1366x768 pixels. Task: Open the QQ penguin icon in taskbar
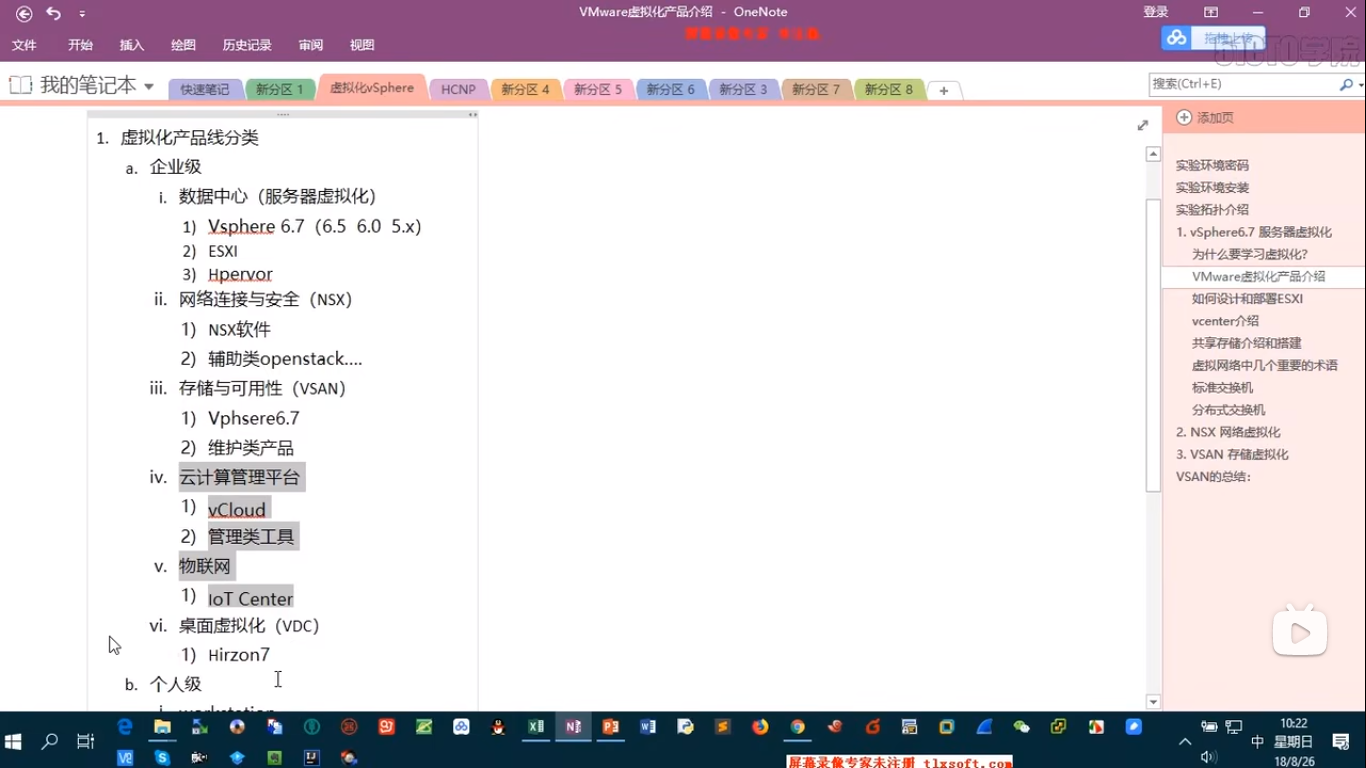498,727
